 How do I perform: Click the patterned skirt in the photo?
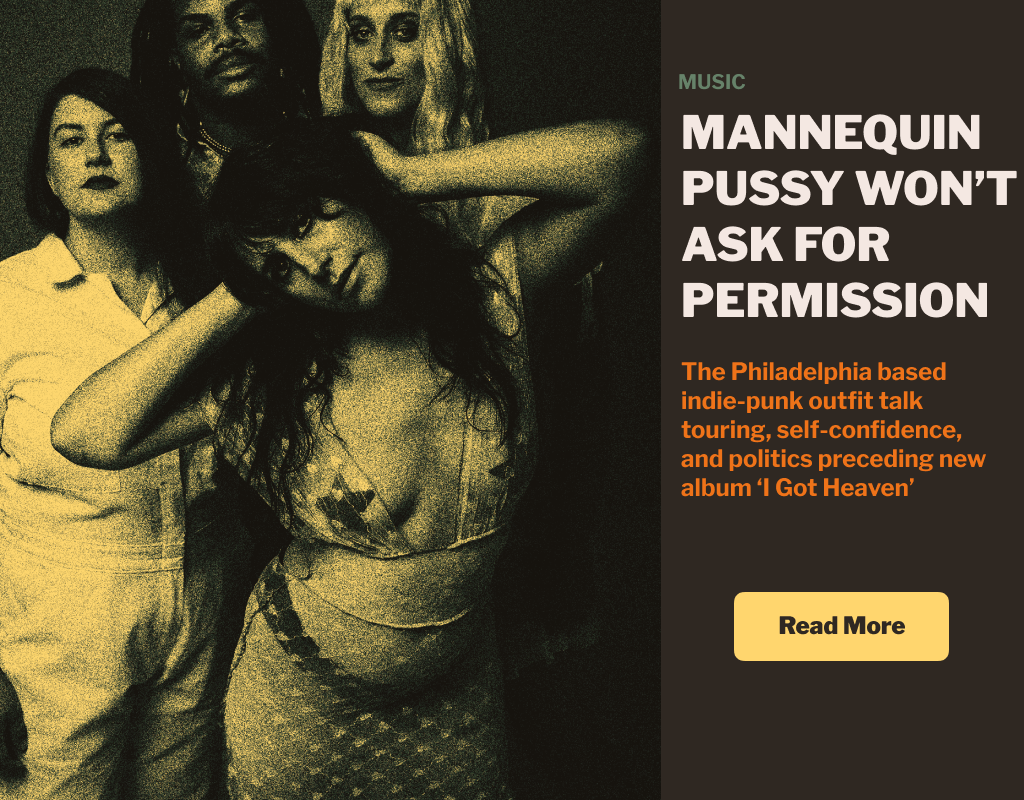(x=366, y=705)
